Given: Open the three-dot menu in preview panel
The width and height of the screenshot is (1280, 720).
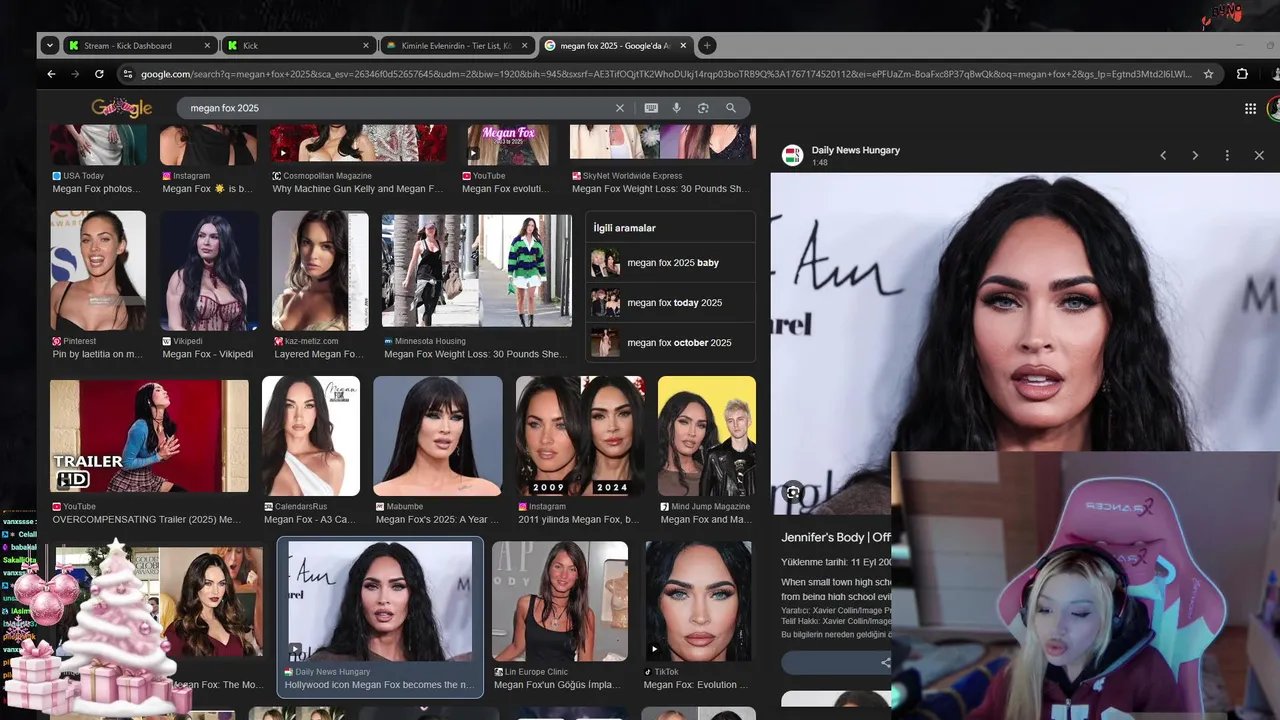Looking at the screenshot, I should coord(1227,155).
